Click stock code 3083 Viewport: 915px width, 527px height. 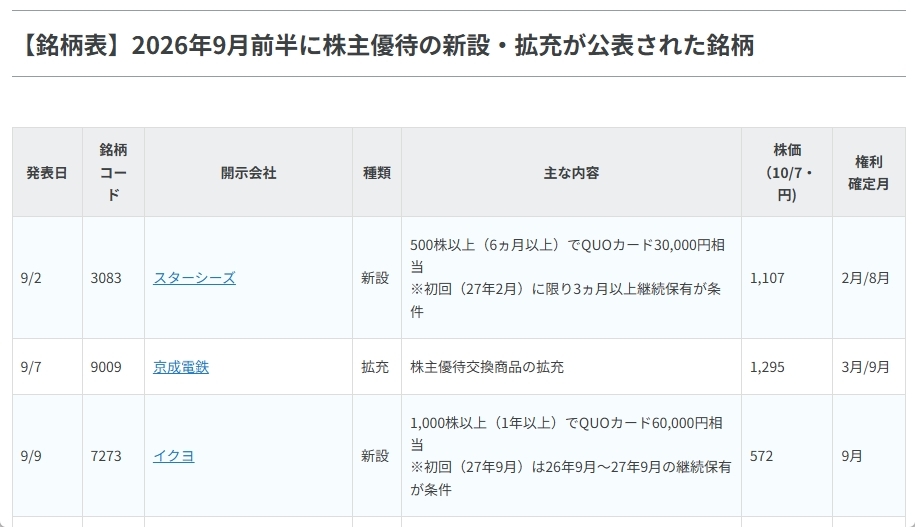point(106,278)
